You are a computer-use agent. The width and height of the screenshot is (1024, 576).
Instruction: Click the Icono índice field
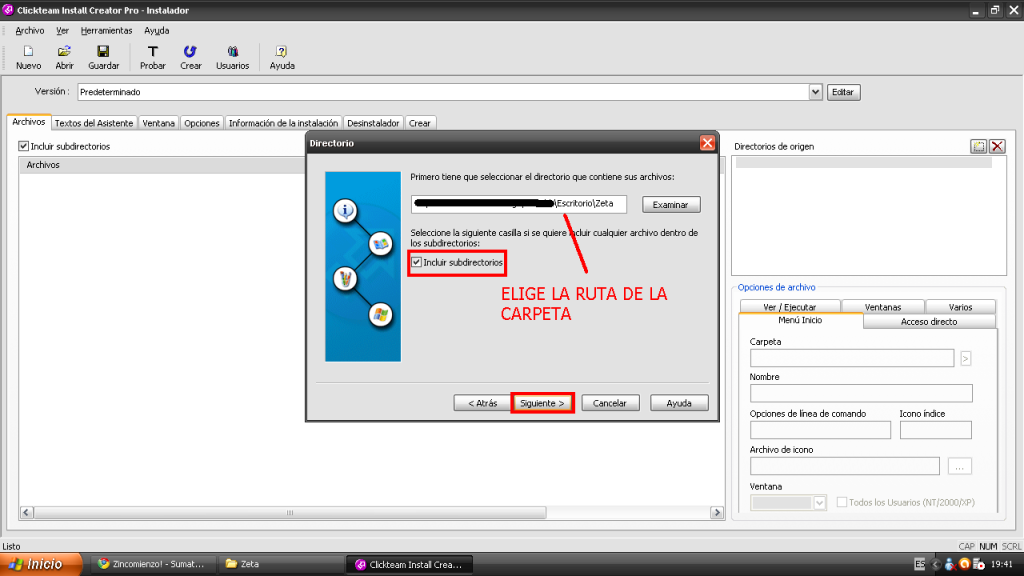935,430
